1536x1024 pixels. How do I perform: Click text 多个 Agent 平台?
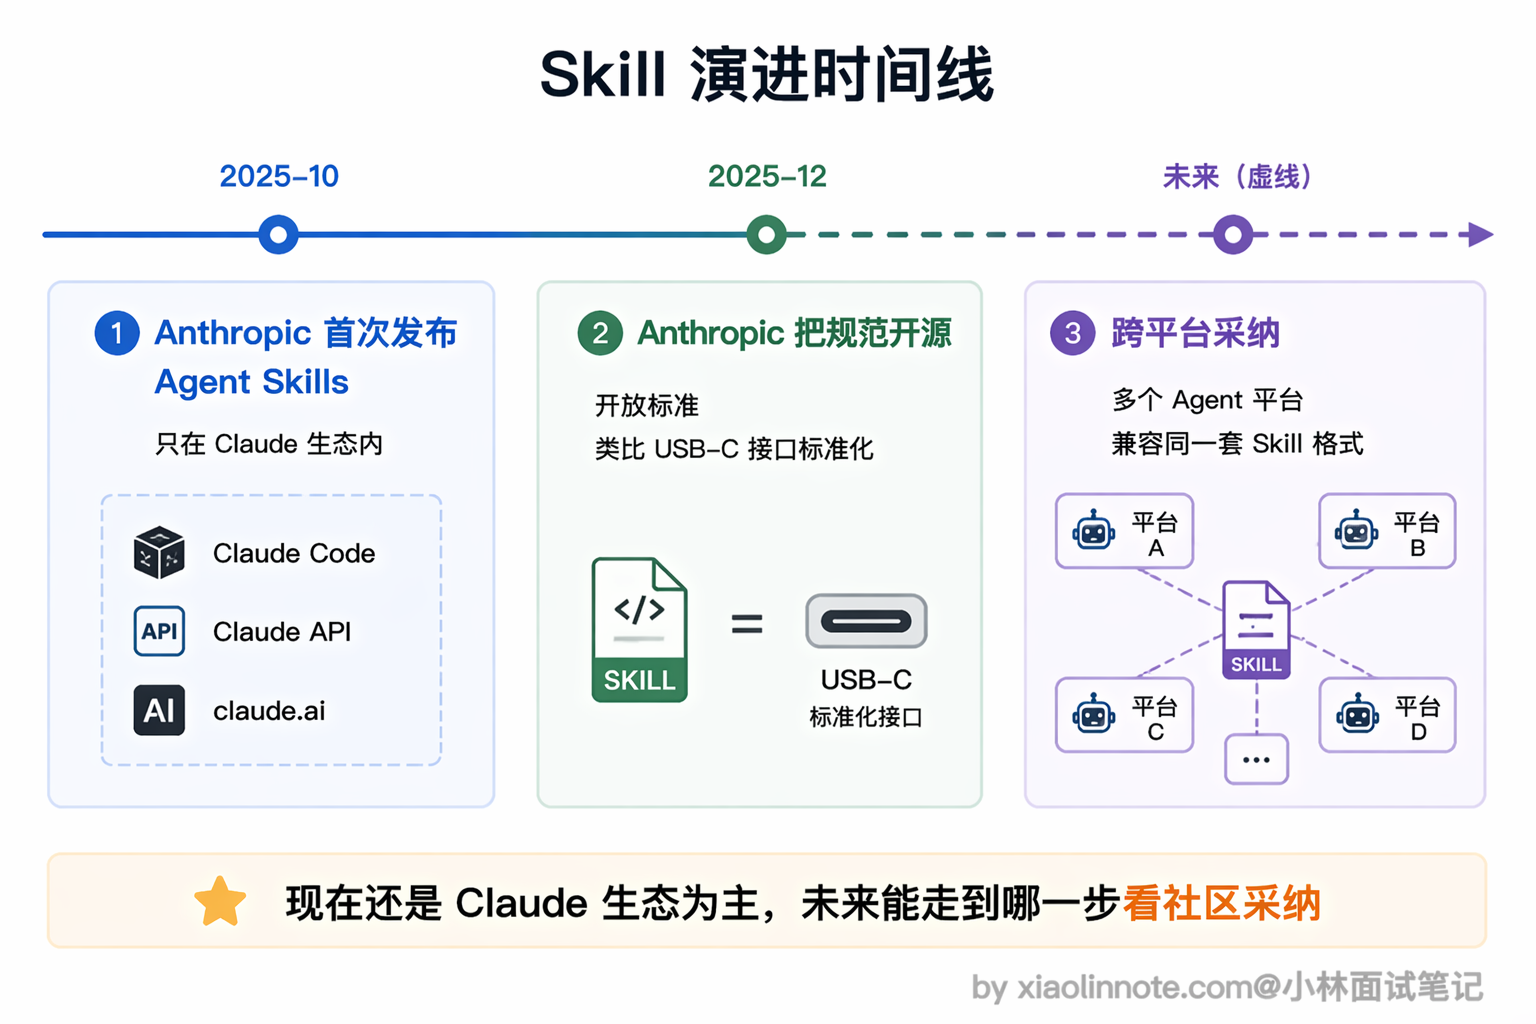[x=1208, y=401]
